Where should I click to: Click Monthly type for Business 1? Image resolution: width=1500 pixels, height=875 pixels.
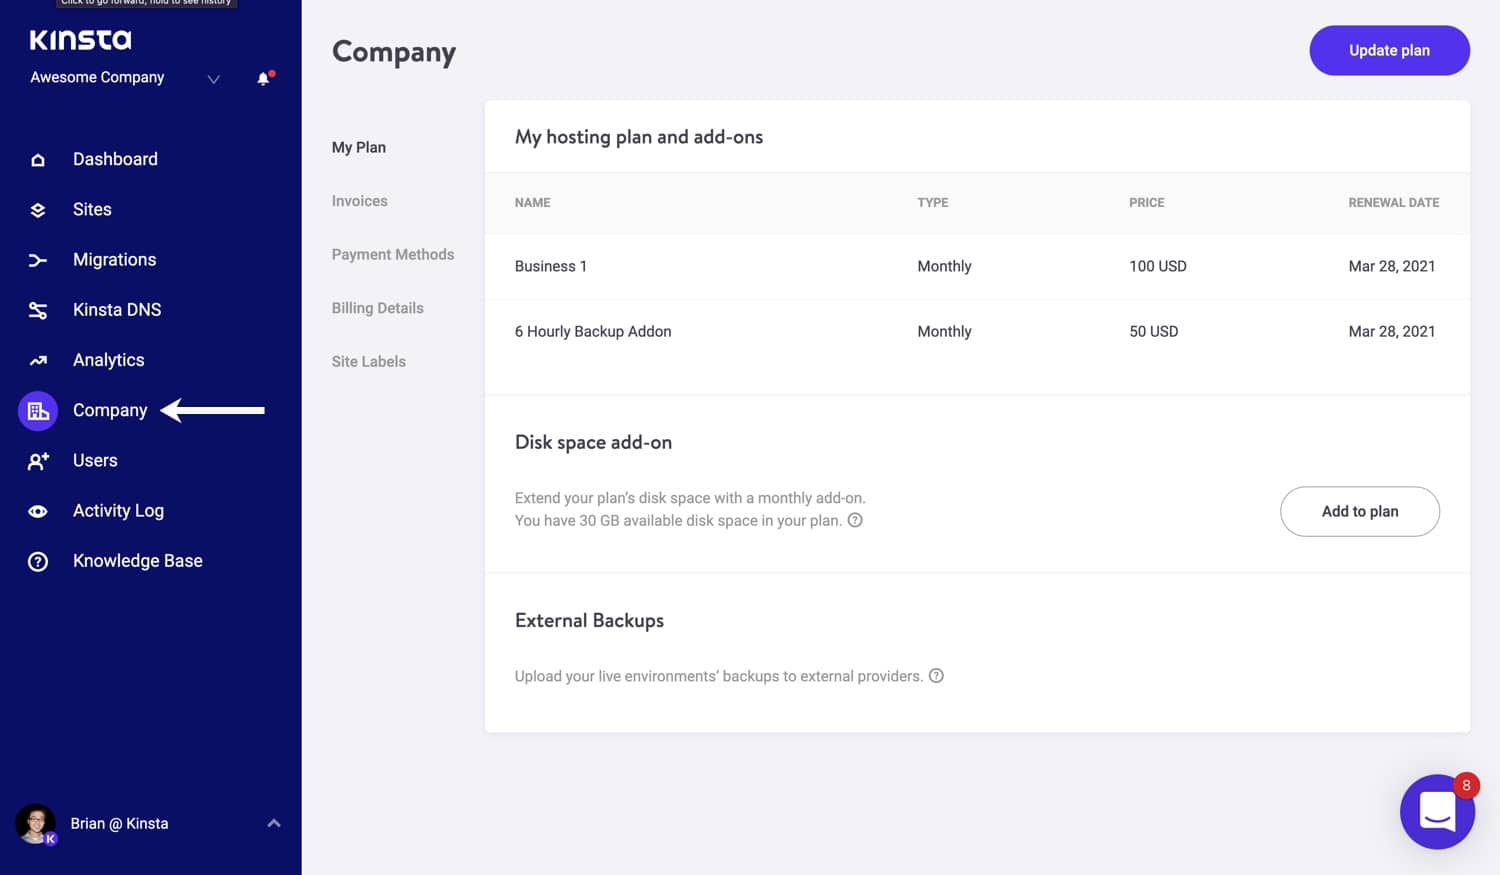tap(944, 266)
